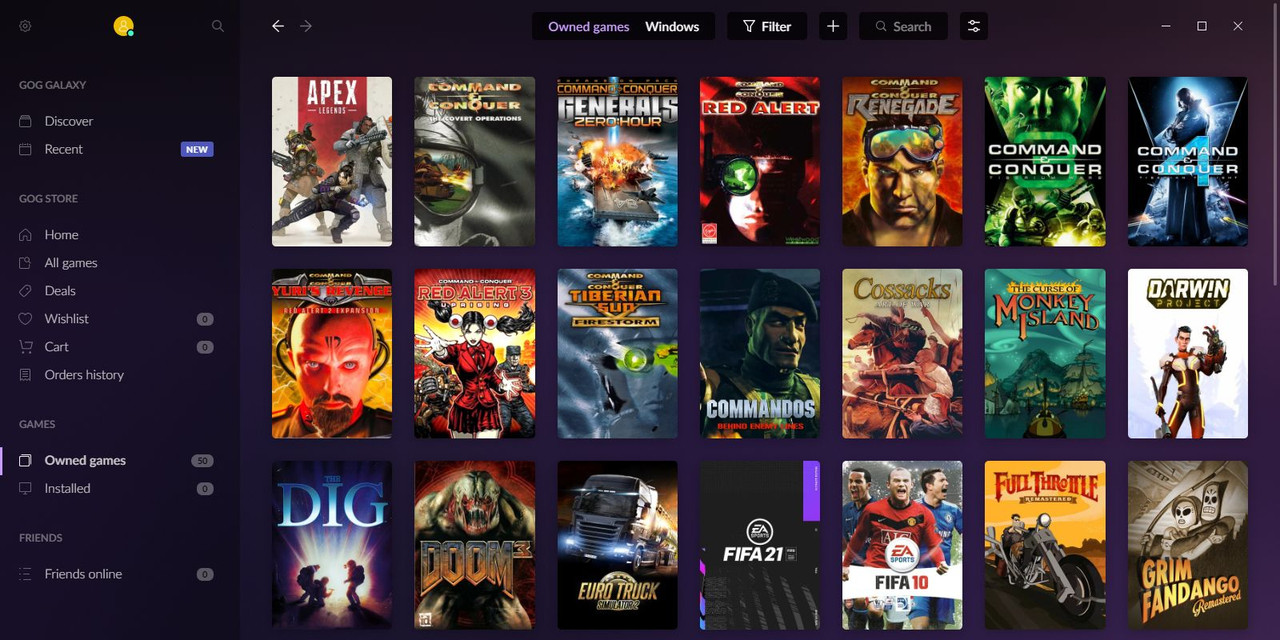Image resolution: width=1280 pixels, height=640 pixels.
Task: Open Euro Truck Simulator 2 cover
Action: pos(617,545)
